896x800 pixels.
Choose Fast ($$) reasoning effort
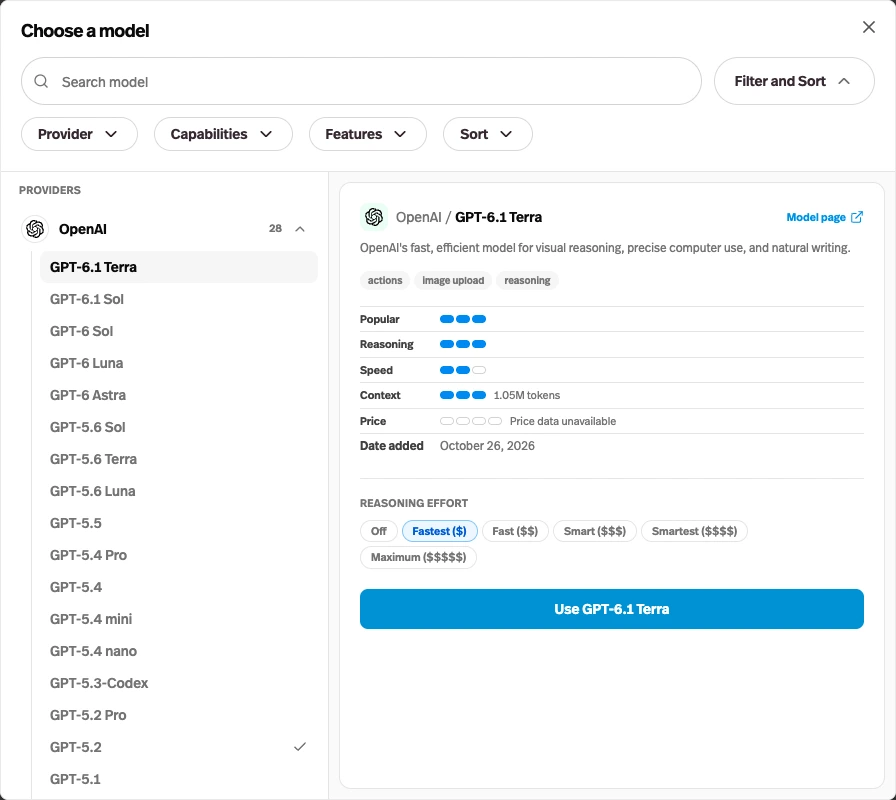[515, 531]
